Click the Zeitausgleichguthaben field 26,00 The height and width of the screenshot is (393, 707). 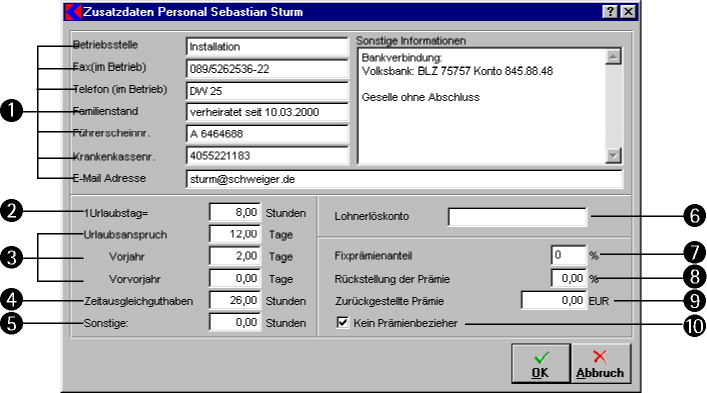[x=235, y=300]
